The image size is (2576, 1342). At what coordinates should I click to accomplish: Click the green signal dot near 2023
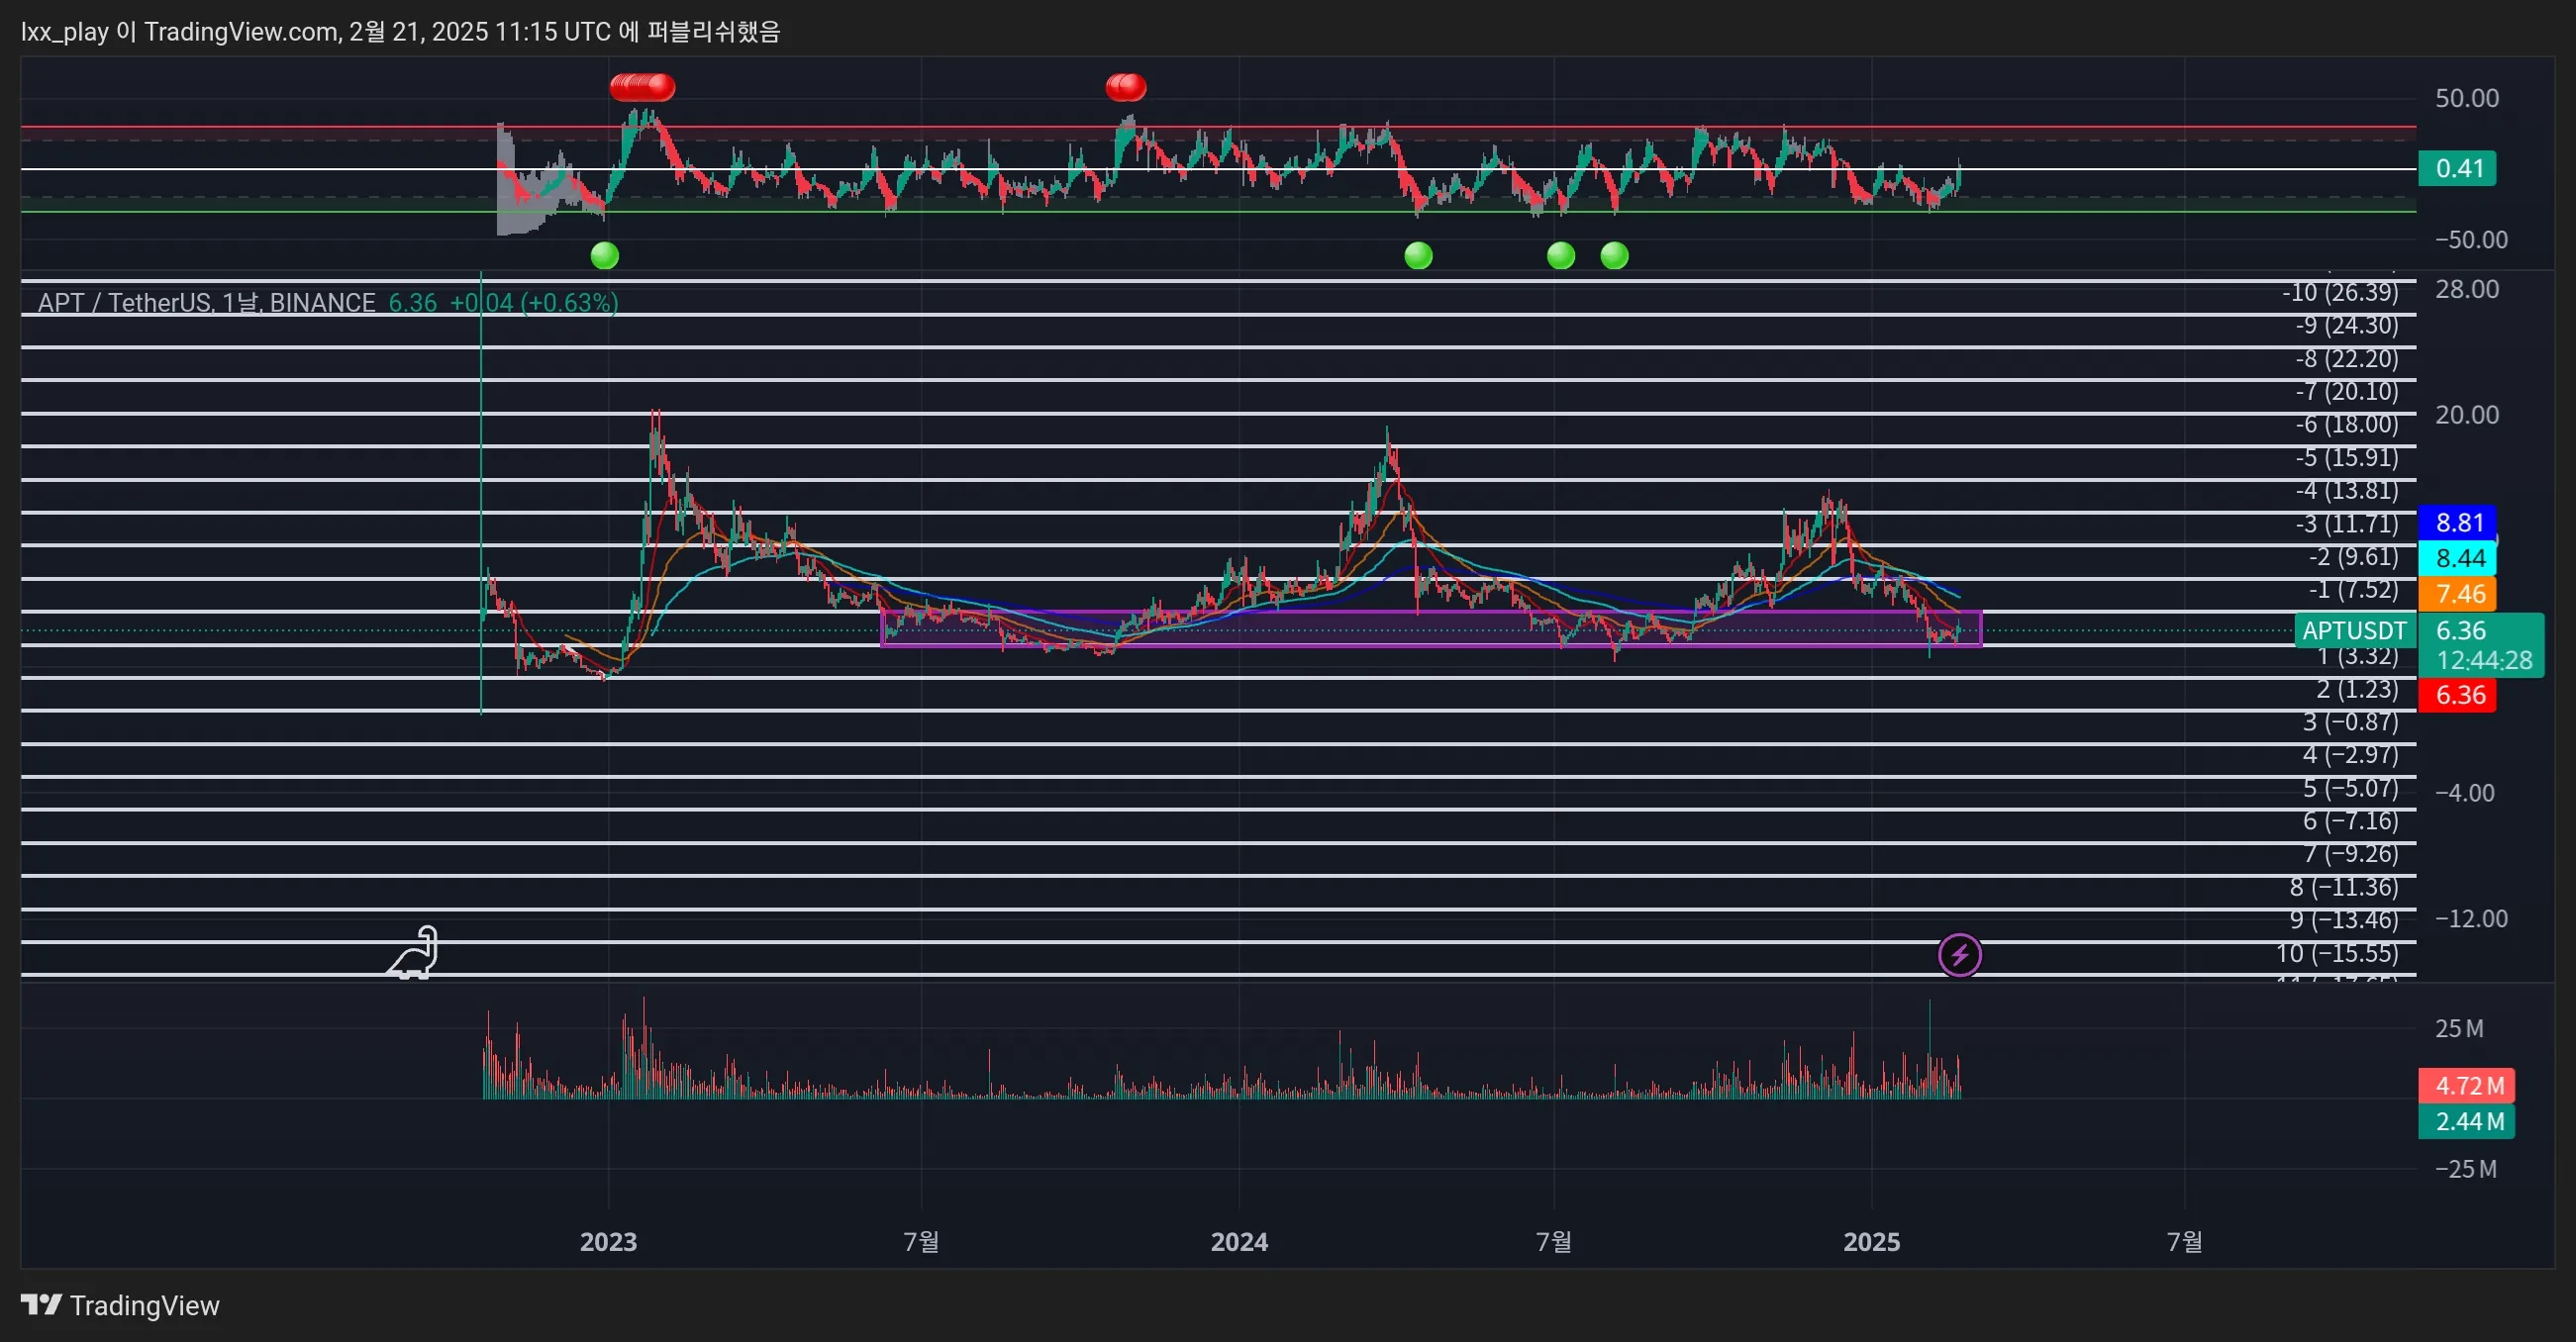pos(605,256)
